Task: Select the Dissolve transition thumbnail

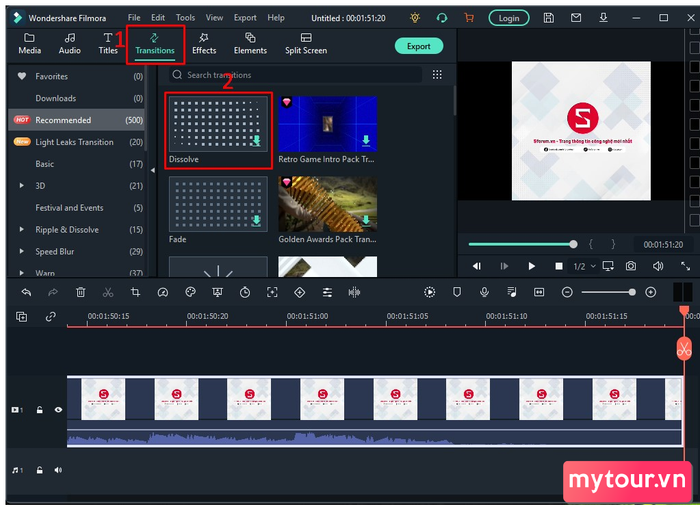Action: [x=218, y=124]
